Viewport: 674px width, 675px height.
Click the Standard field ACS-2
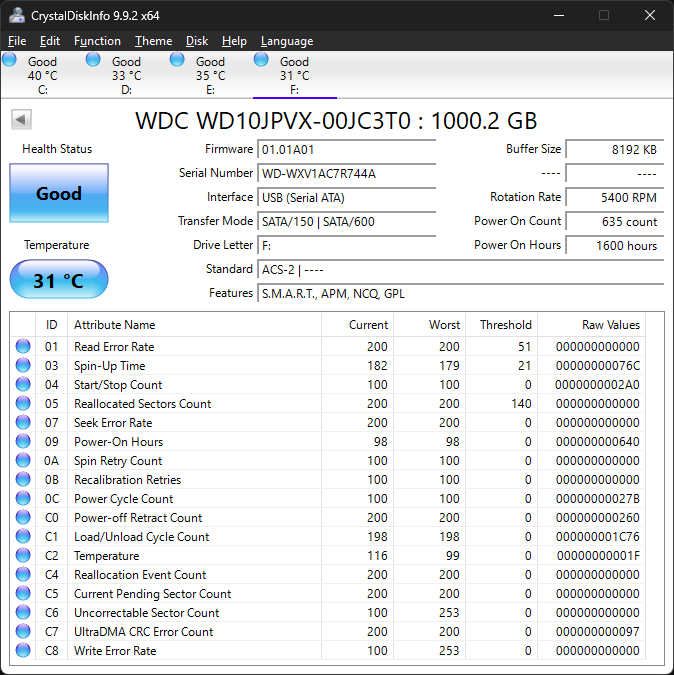pyautogui.click(x=461, y=270)
